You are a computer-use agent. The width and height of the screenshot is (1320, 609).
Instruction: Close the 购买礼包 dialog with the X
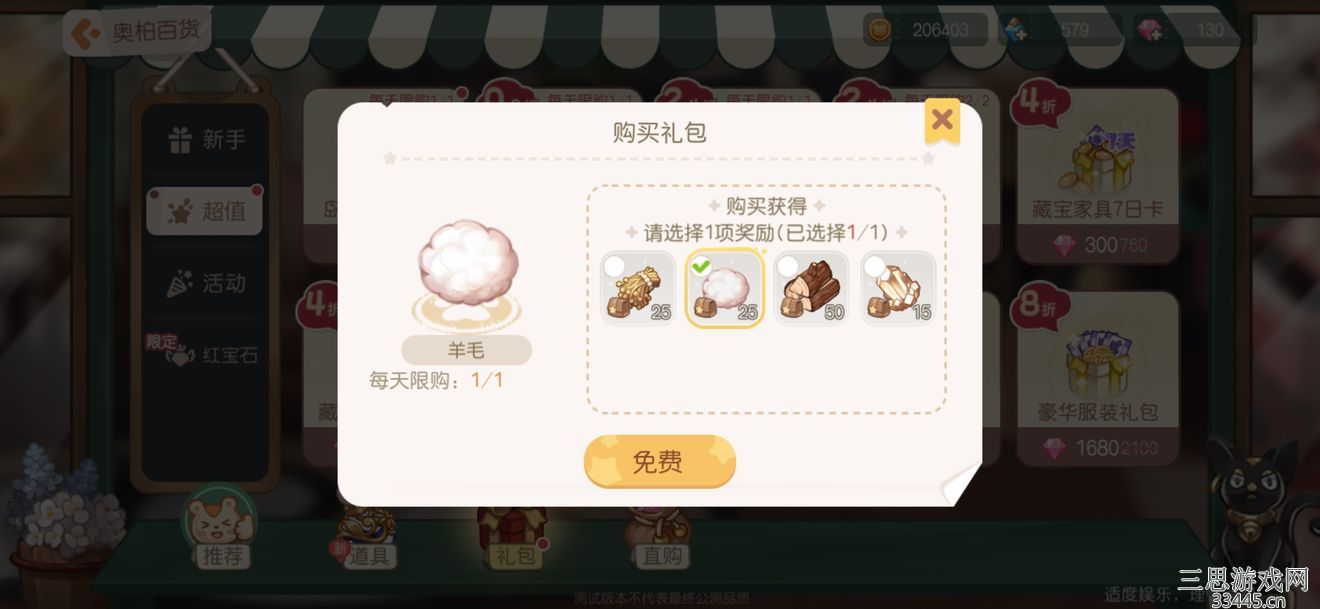tap(942, 121)
